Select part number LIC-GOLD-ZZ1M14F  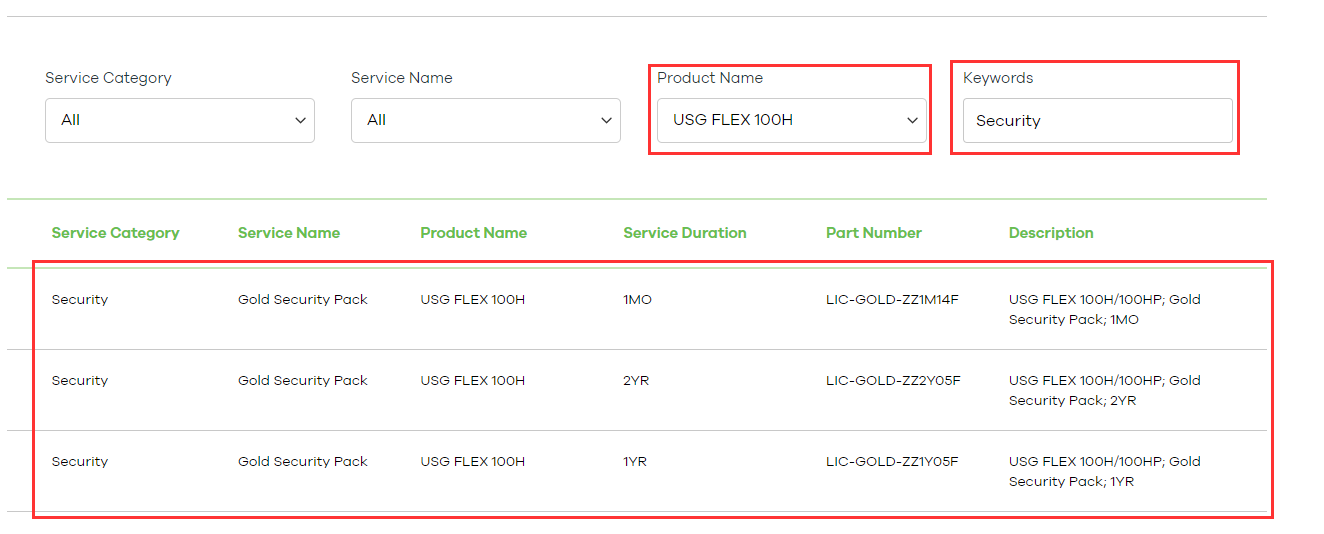pos(892,299)
